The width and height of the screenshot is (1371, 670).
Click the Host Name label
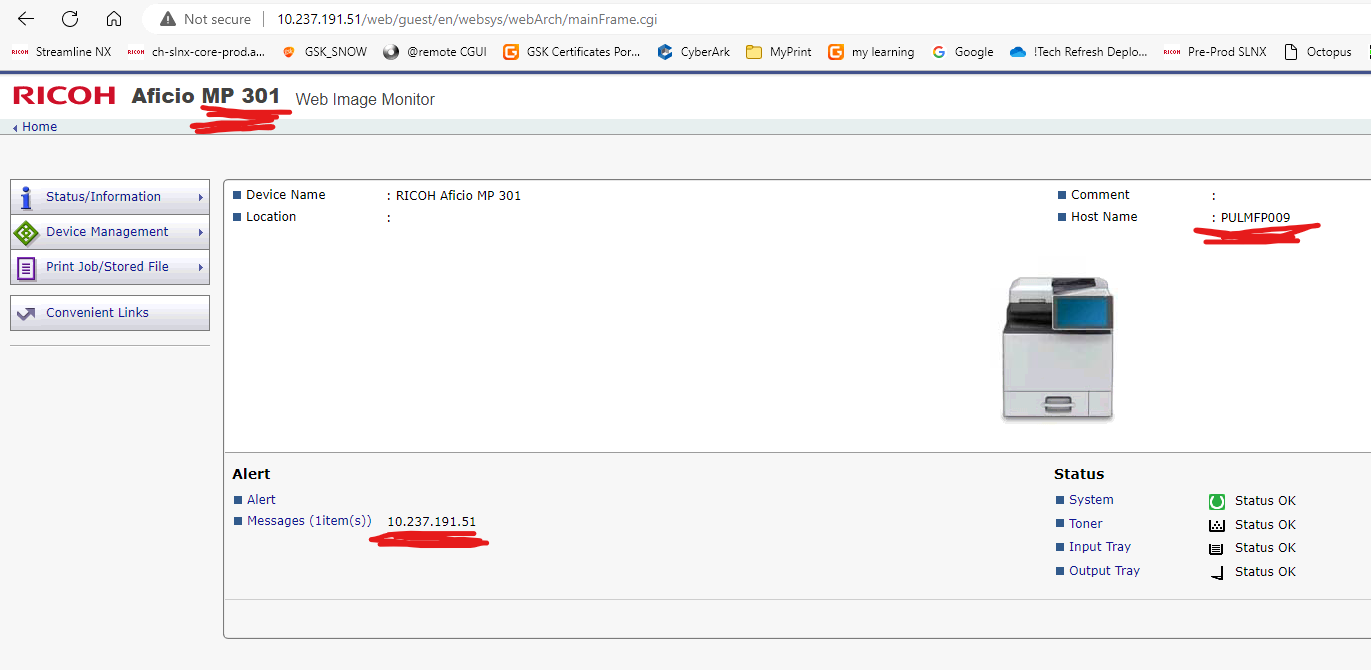1104,217
